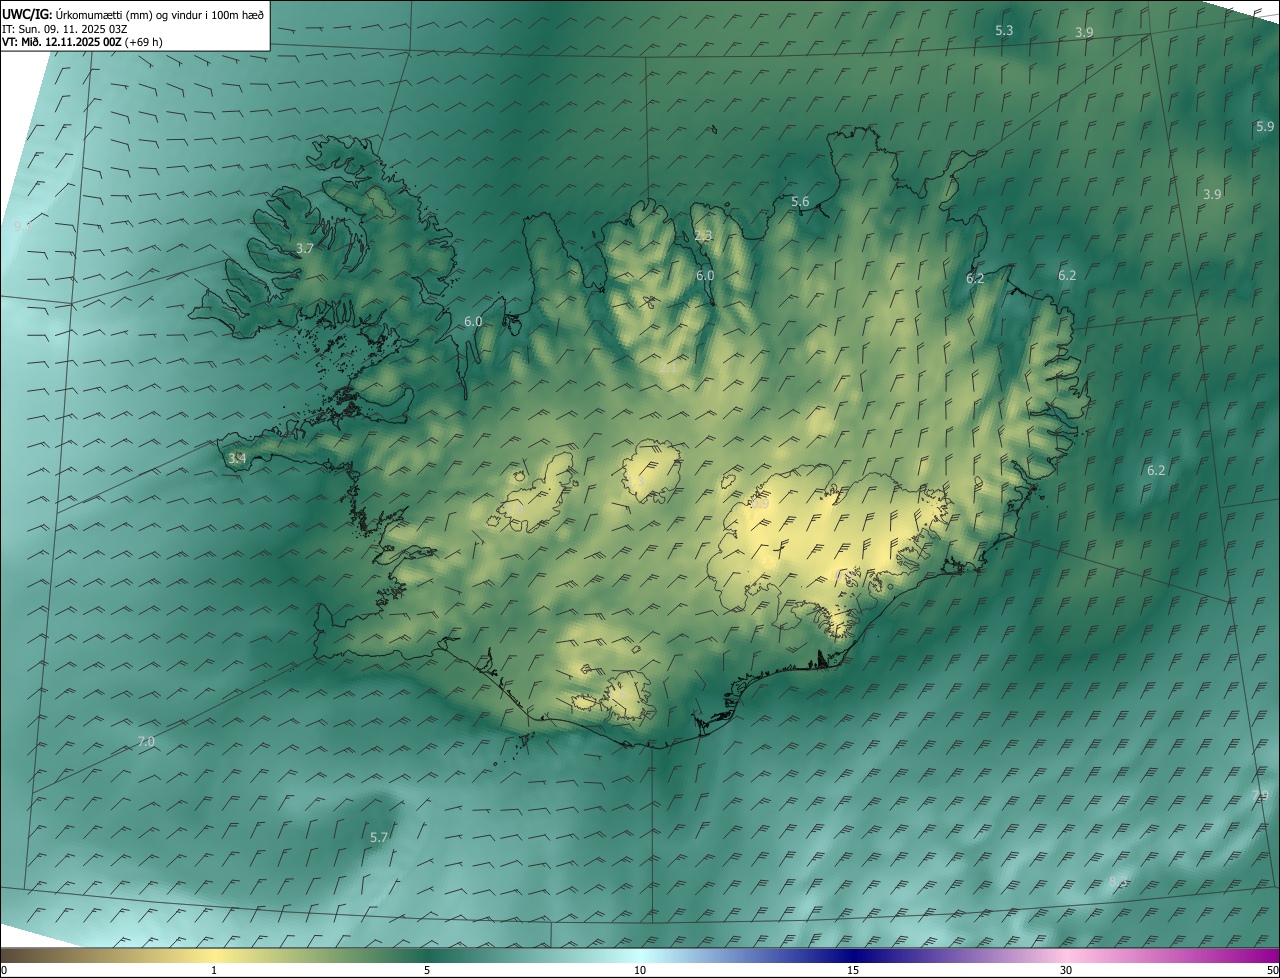Click the "2.3" value in north Iceland
Screen dimensions: 1280x978
pos(703,236)
